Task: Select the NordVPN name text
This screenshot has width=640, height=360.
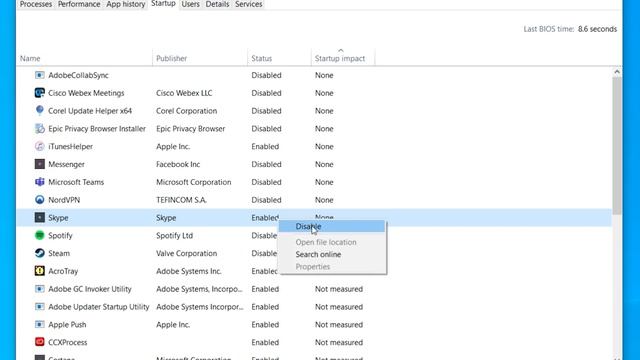Action: click(64, 200)
